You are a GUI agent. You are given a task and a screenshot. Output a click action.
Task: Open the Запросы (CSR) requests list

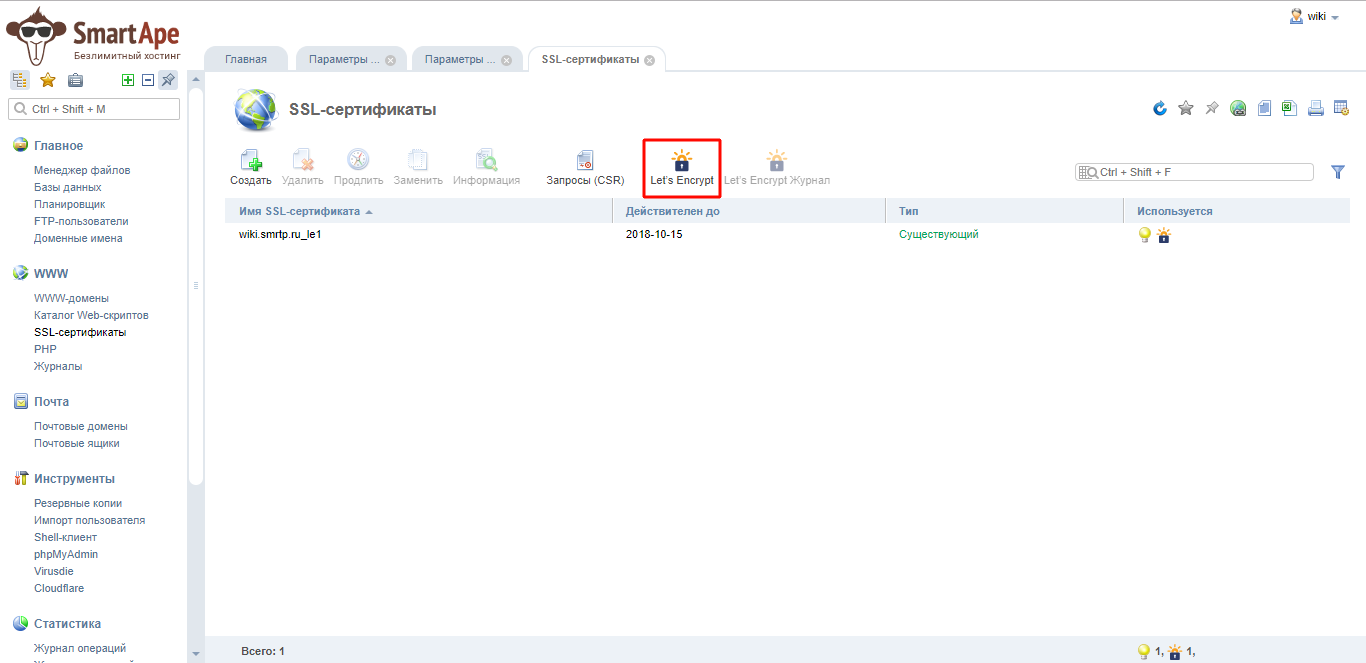click(x=585, y=167)
